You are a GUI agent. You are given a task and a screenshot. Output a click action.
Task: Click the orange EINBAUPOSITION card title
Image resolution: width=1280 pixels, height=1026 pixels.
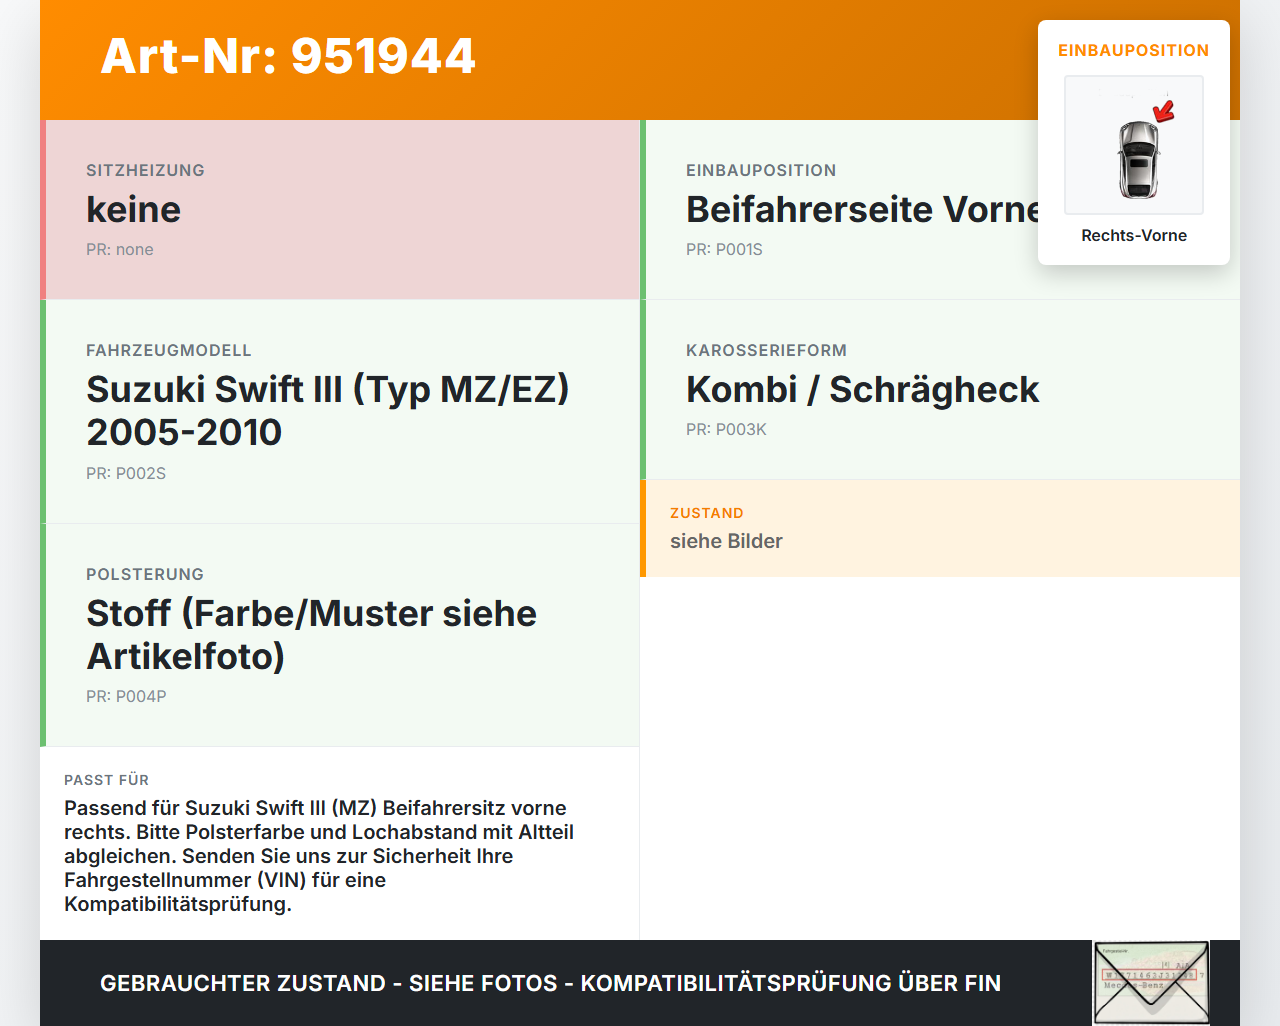[x=1134, y=50]
